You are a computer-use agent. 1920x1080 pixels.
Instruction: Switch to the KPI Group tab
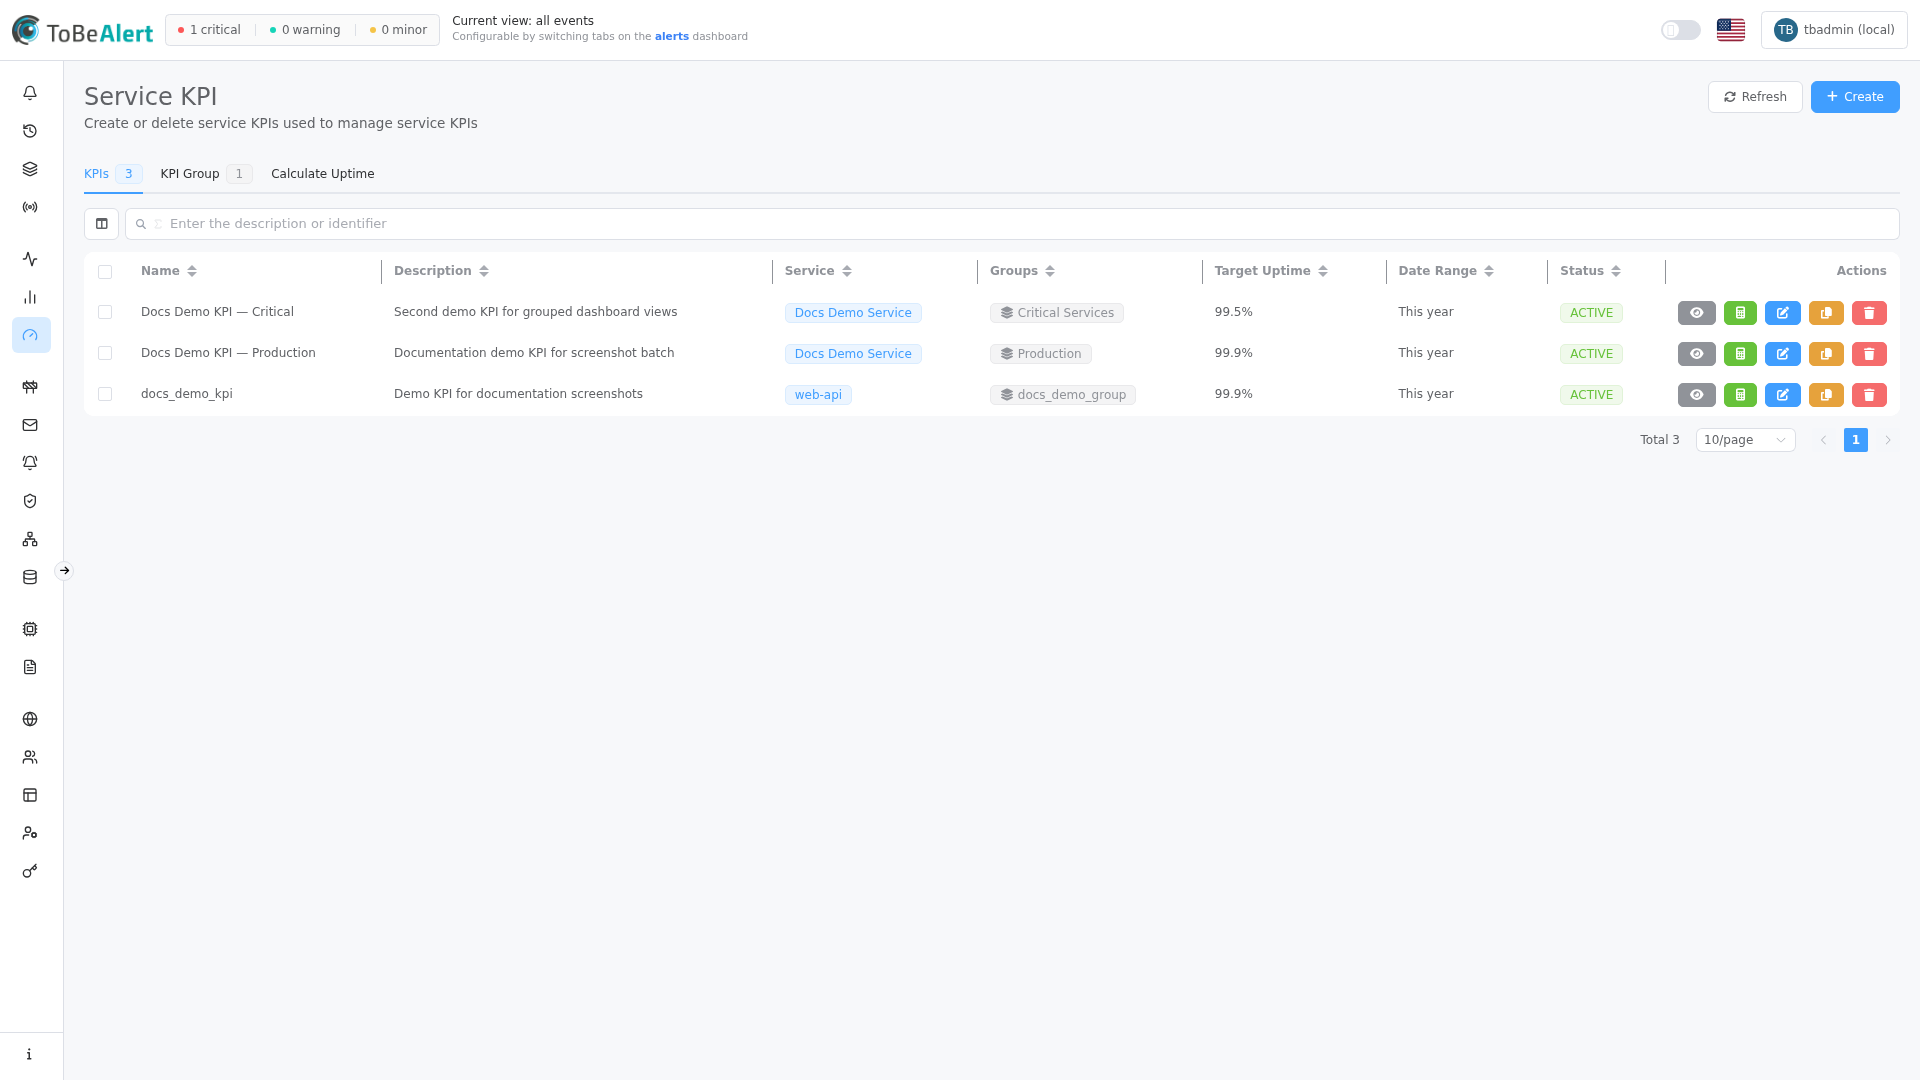pyautogui.click(x=206, y=174)
